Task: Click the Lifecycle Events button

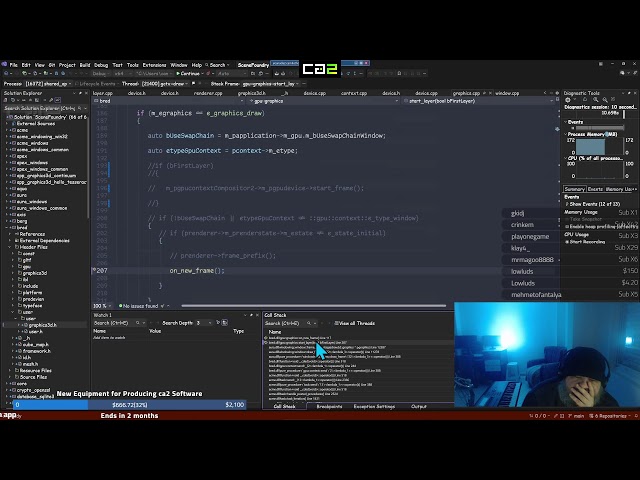Action: pos(95,84)
